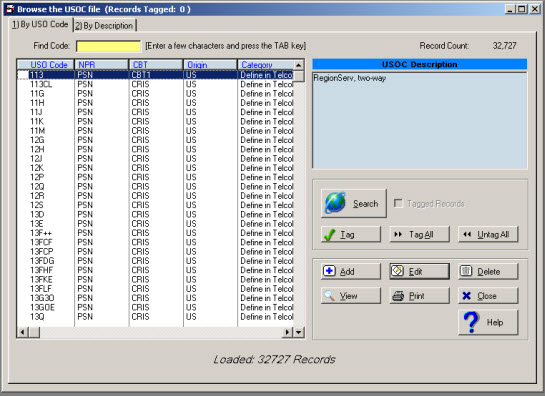Select the row with code 11M

(155, 131)
